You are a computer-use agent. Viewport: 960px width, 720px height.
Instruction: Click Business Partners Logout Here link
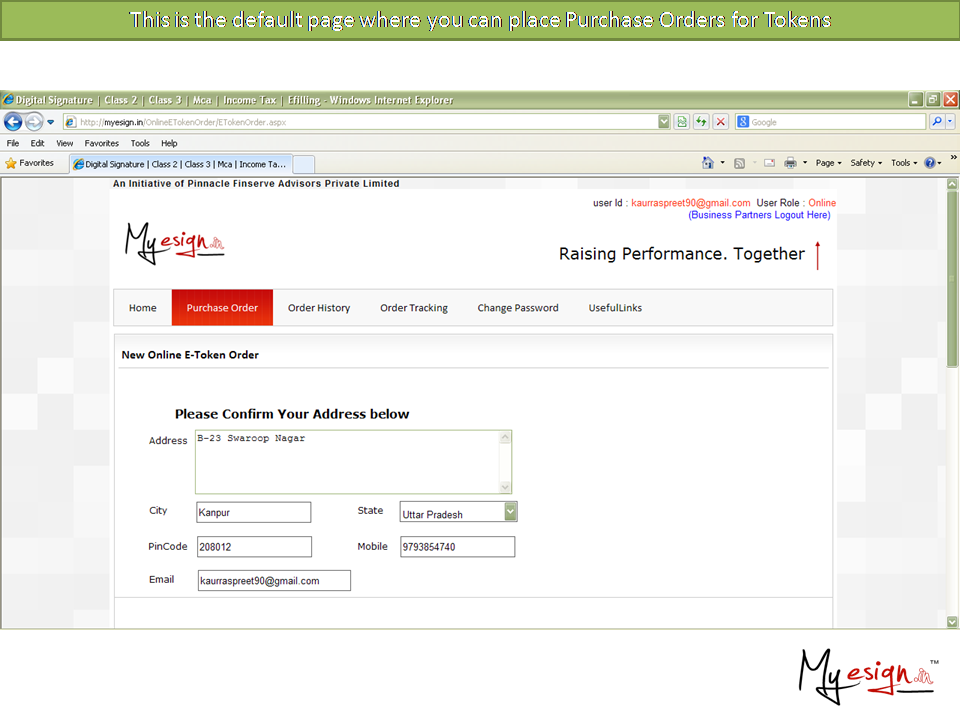759,215
